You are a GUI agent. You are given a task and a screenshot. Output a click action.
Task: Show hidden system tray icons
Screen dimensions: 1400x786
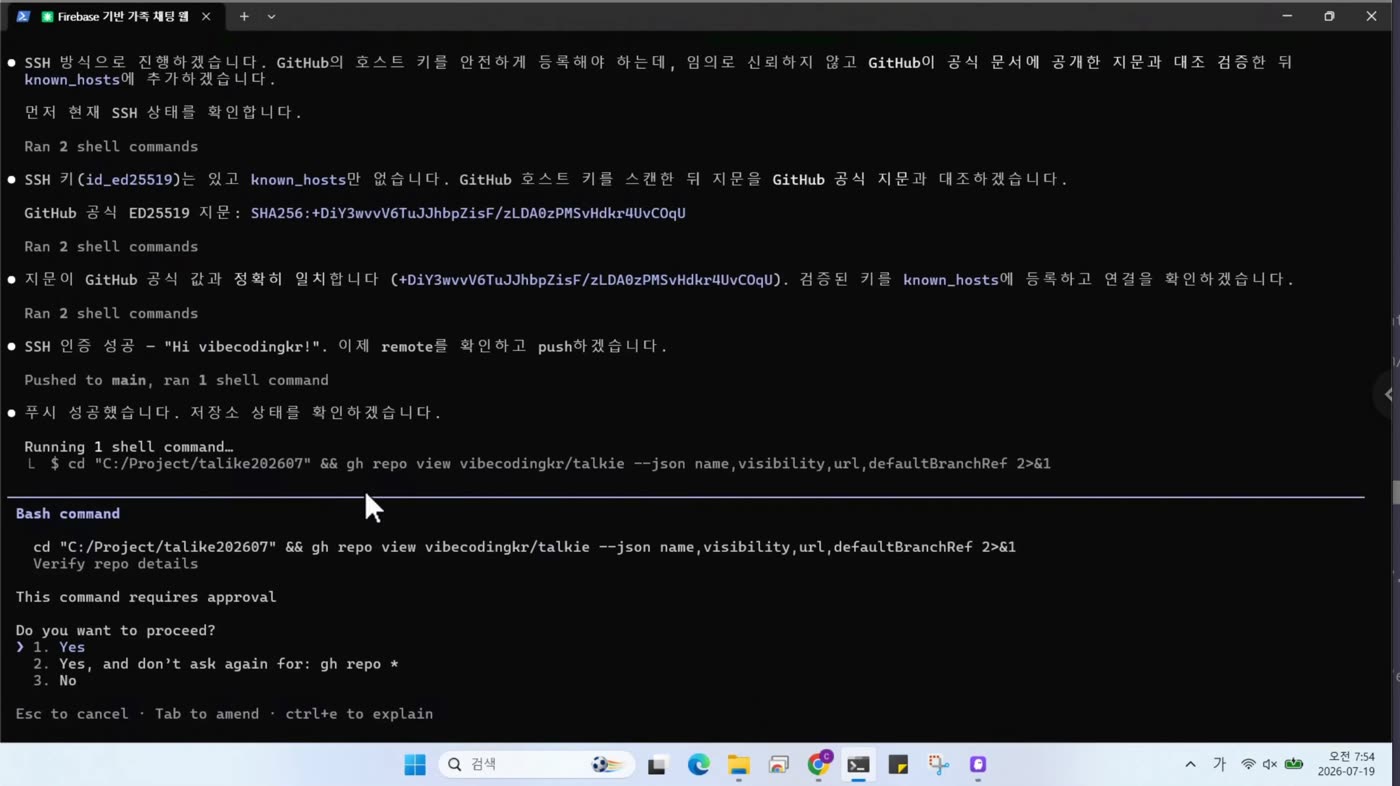tap(1190, 765)
